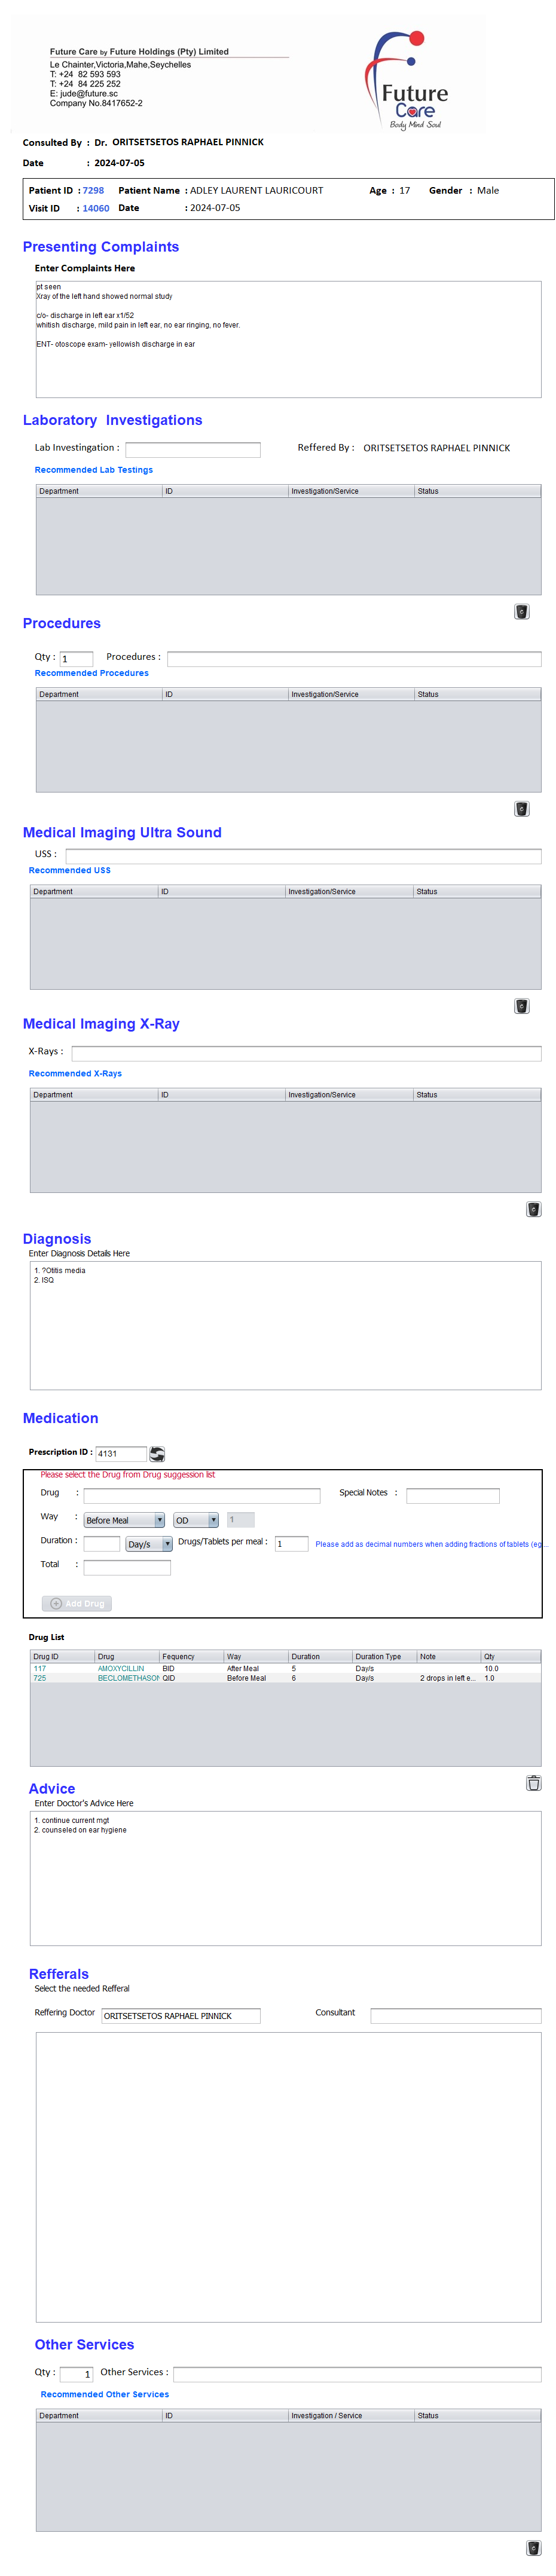The width and height of the screenshot is (556, 2576).
Task: Open Patient ID 7298 link
Action: pos(93,191)
